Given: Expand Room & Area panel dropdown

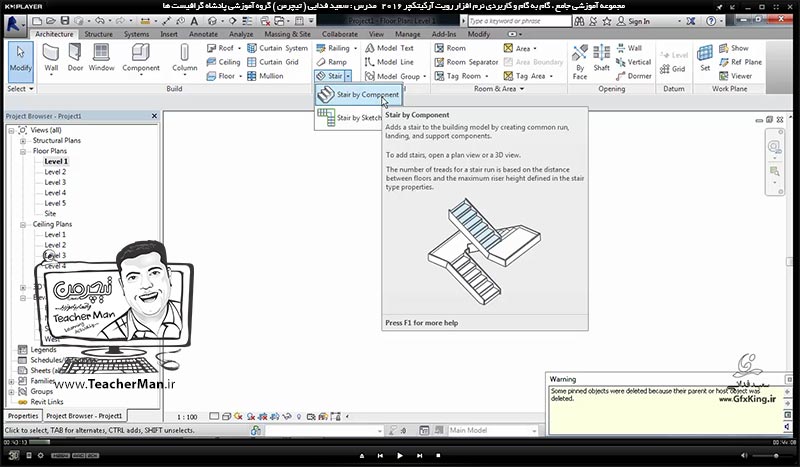Looking at the screenshot, I should click(x=499, y=89).
